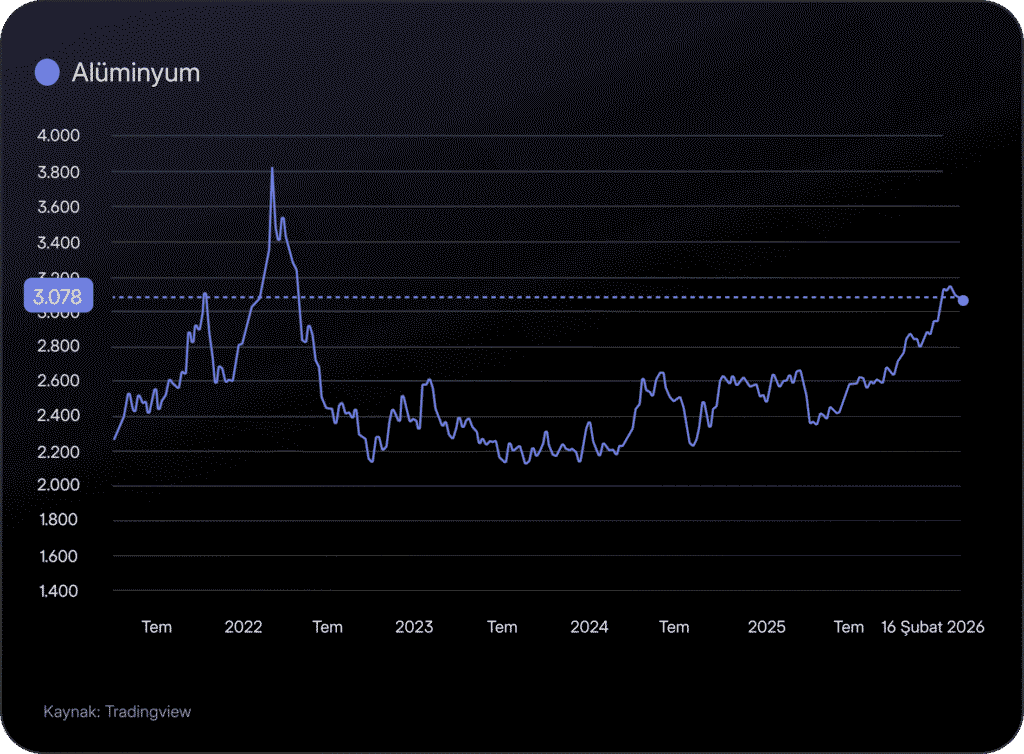
Task: Select the 2022 label on time axis
Action: 243,627
